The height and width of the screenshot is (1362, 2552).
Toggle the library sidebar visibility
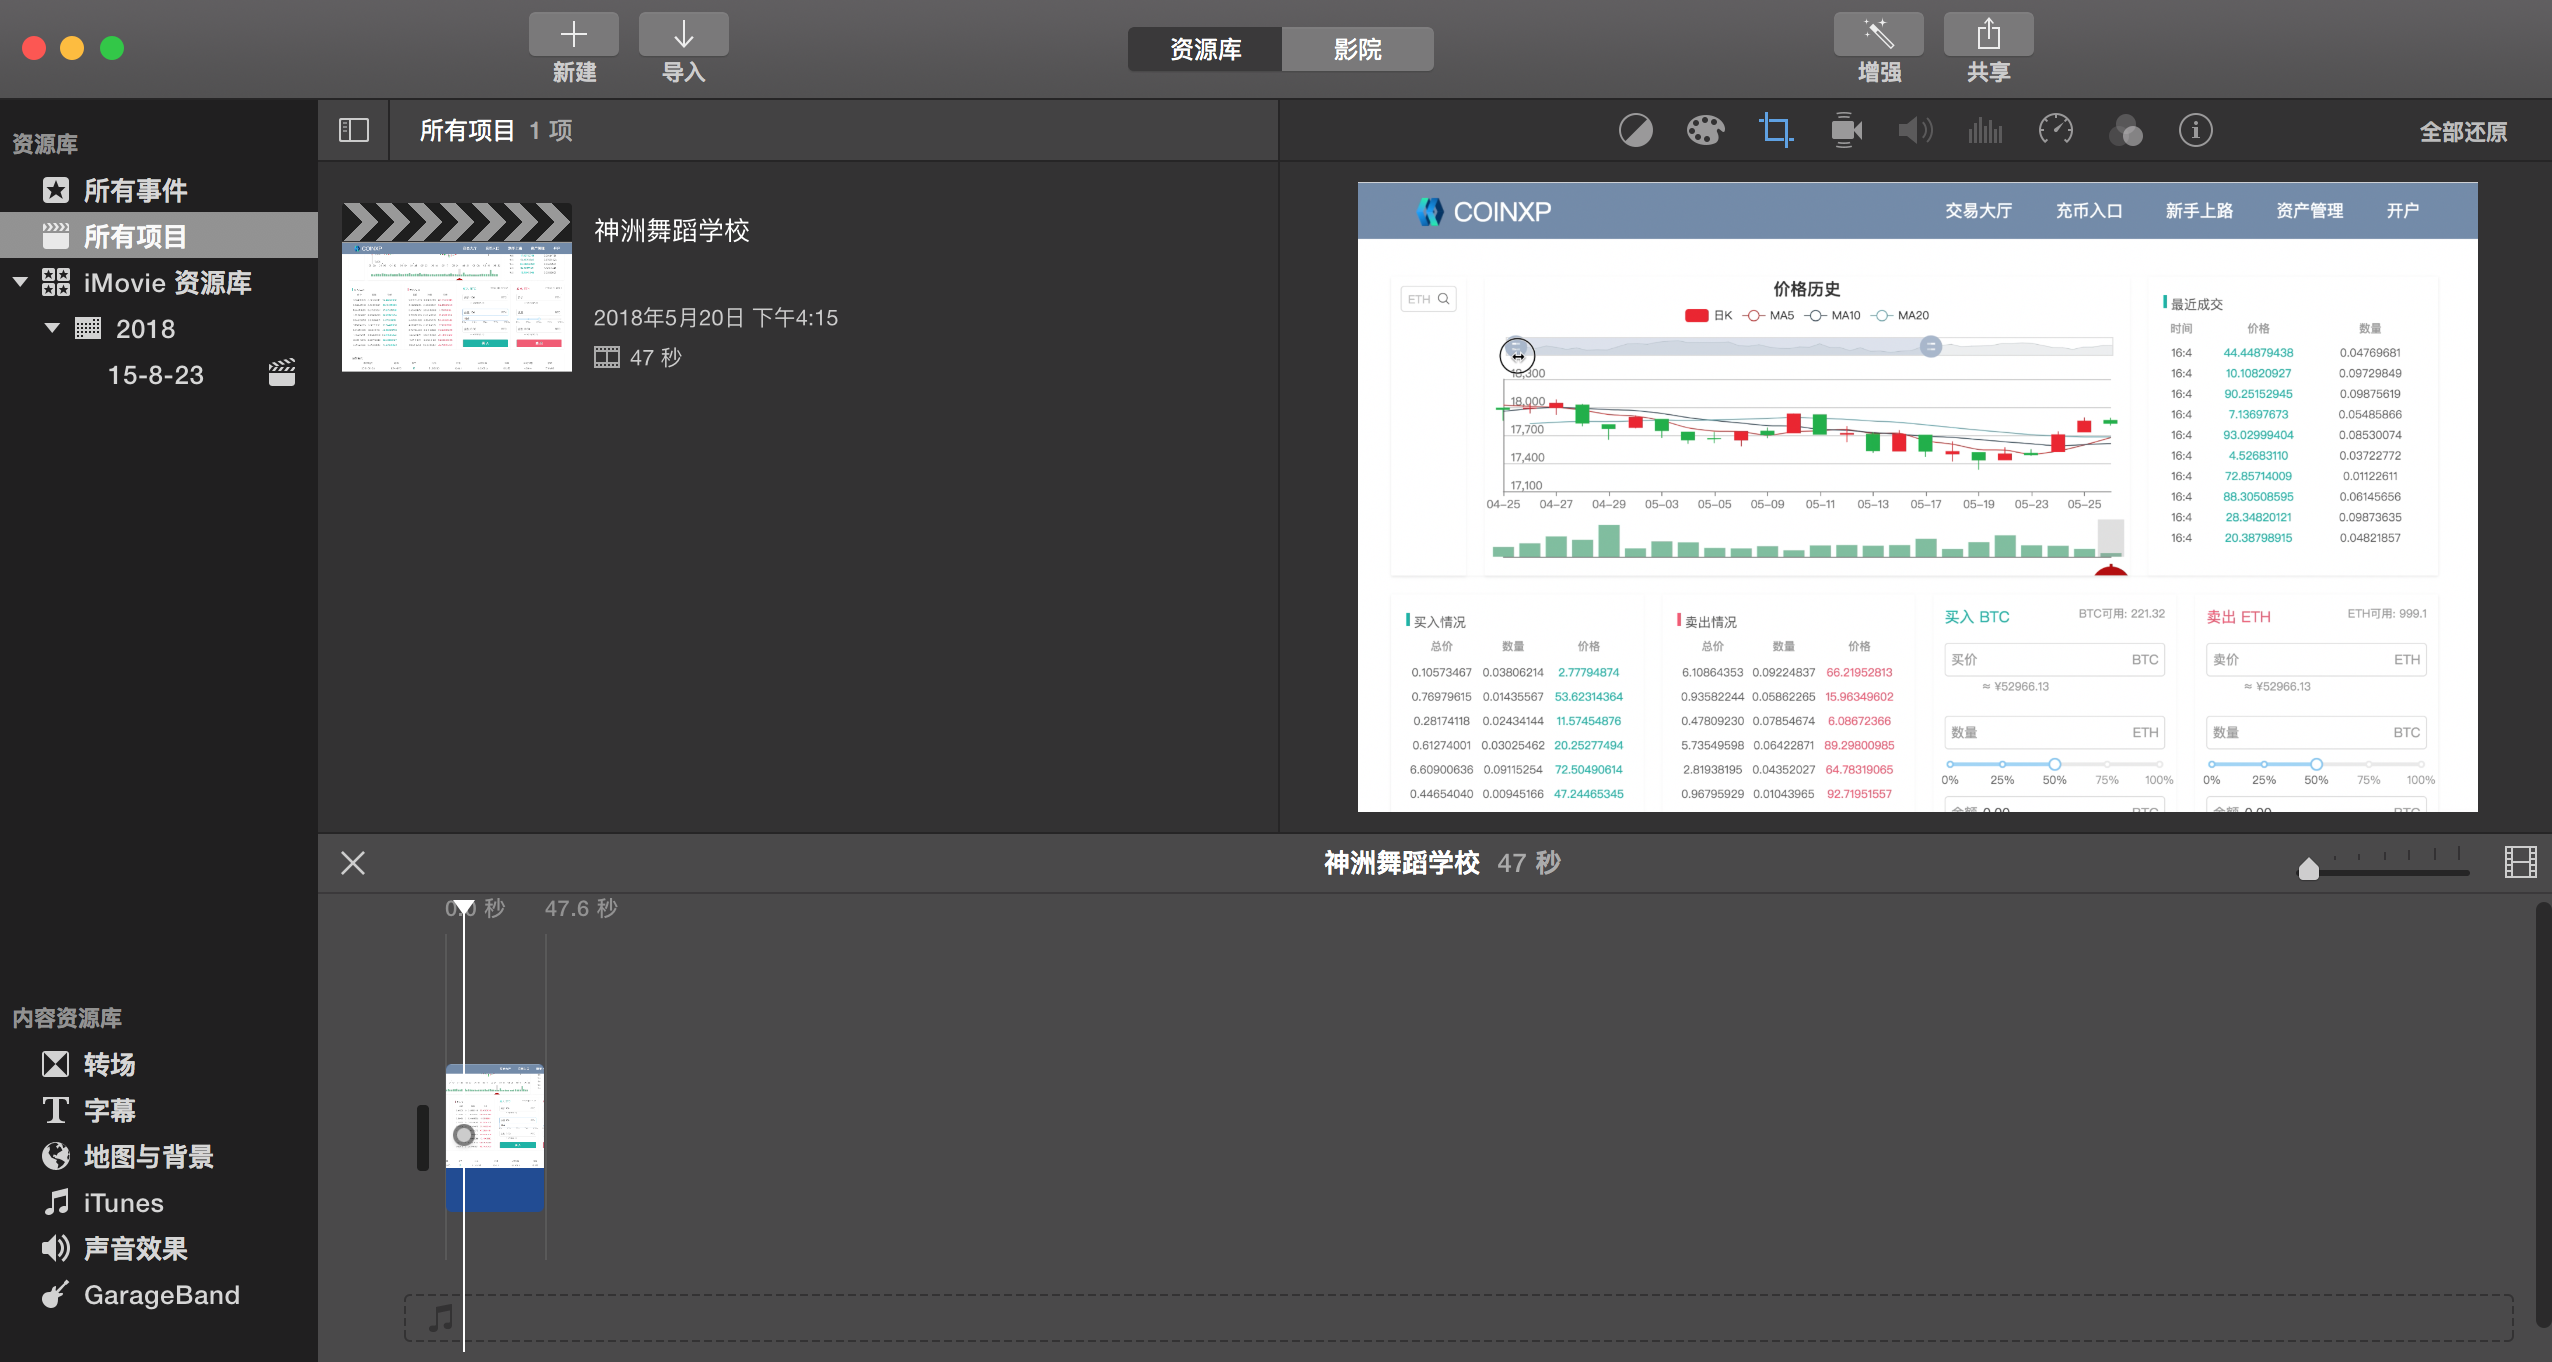point(354,131)
